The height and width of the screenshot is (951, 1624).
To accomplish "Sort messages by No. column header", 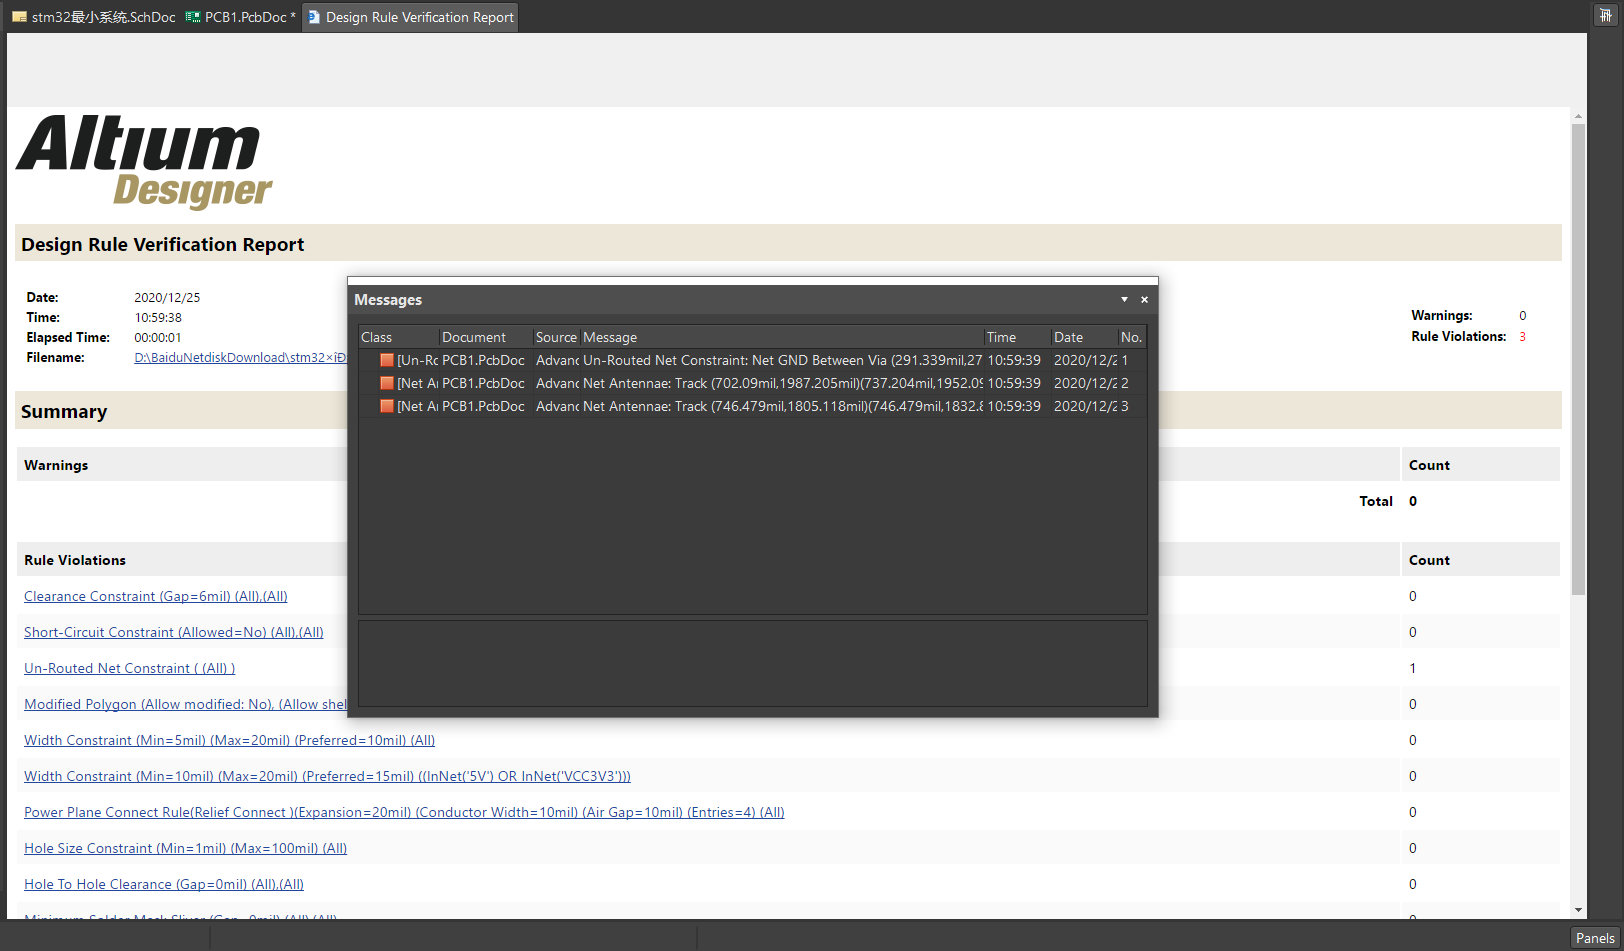I will click(x=1132, y=337).
